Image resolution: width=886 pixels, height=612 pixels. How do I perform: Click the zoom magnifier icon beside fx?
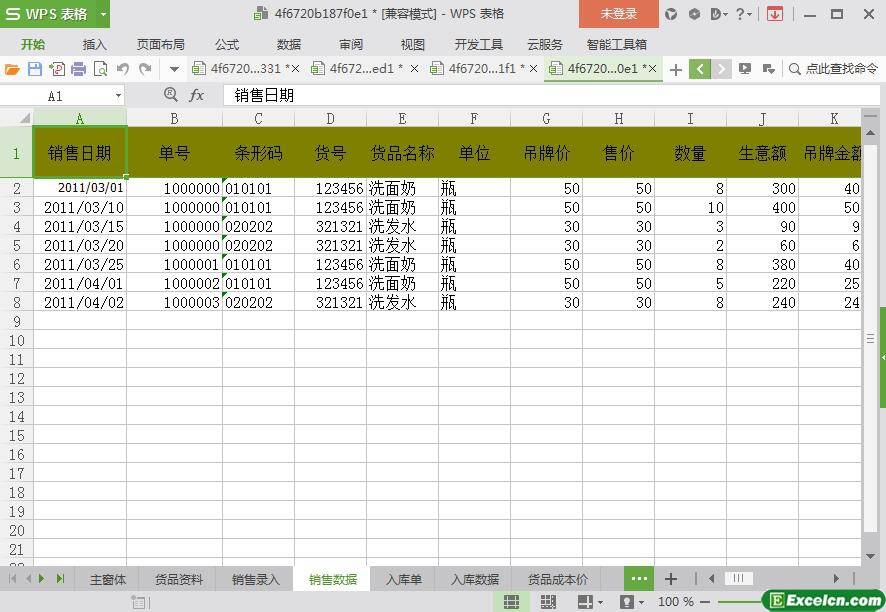point(170,95)
